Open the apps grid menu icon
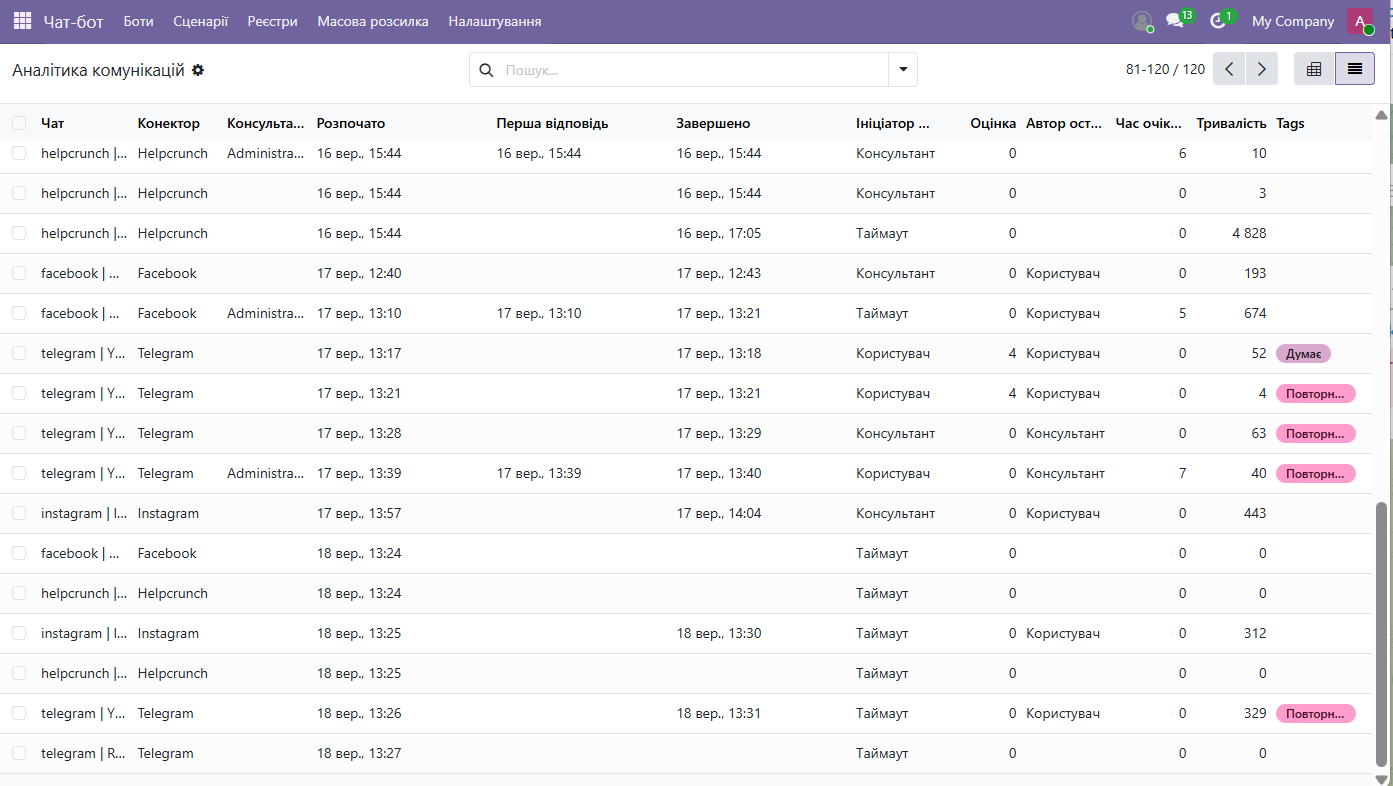This screenshot has height=786, width=1393. coord(22,21)
